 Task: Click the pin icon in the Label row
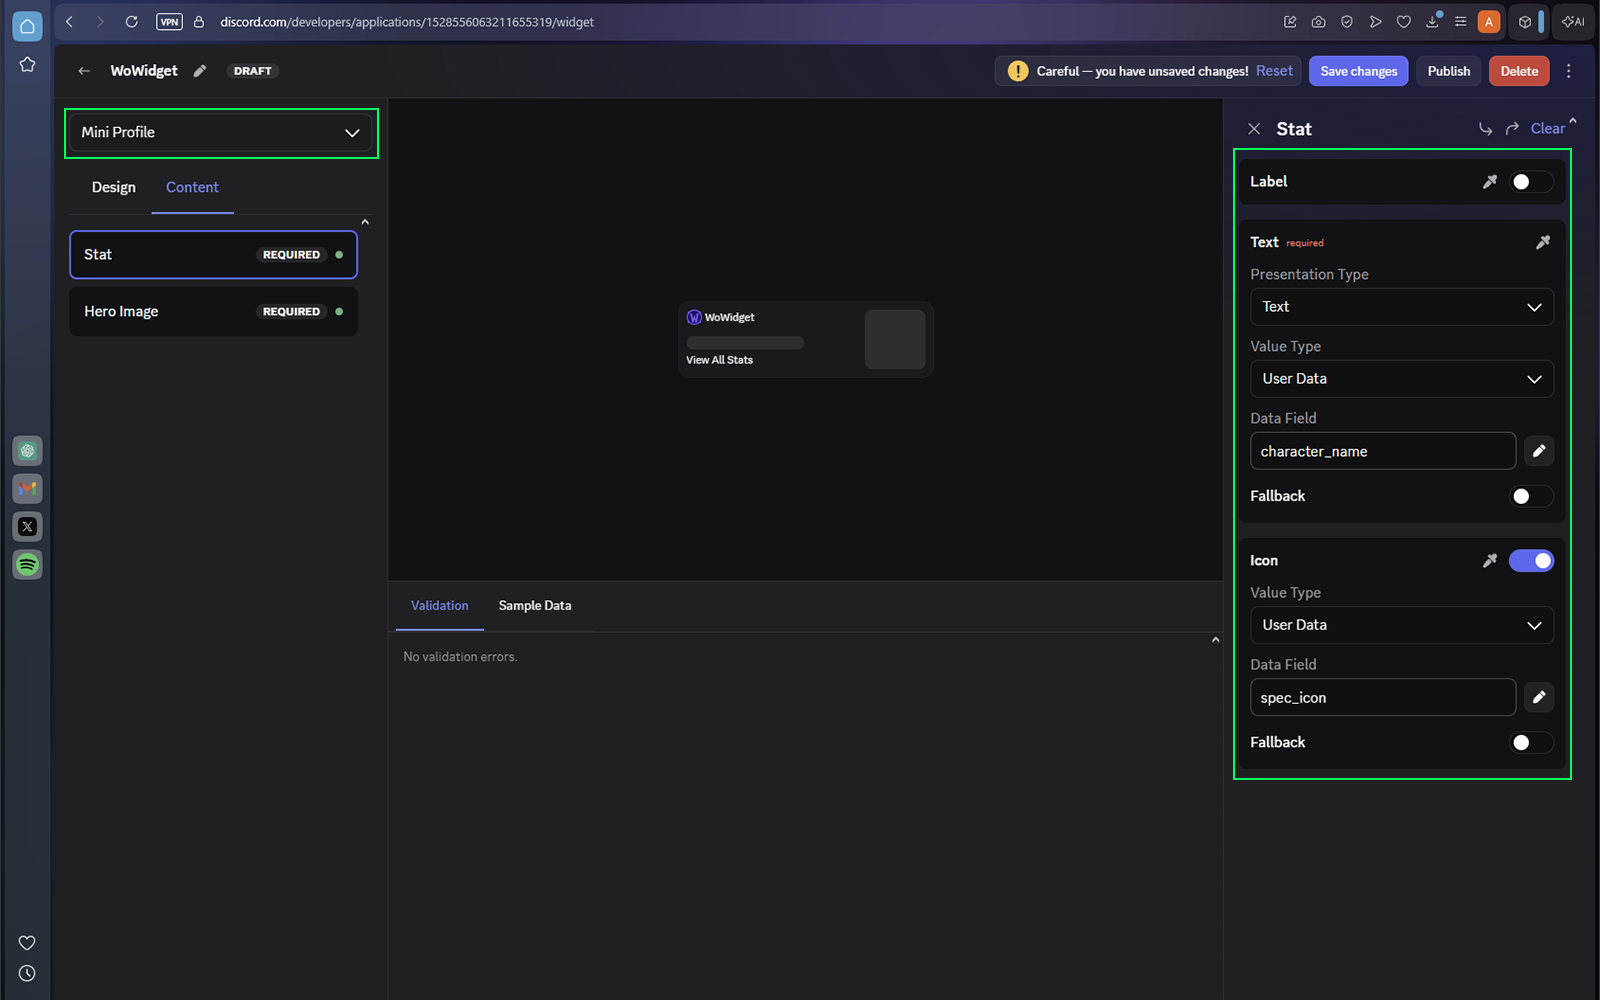pyautogui.click(x=1490, y=182)
